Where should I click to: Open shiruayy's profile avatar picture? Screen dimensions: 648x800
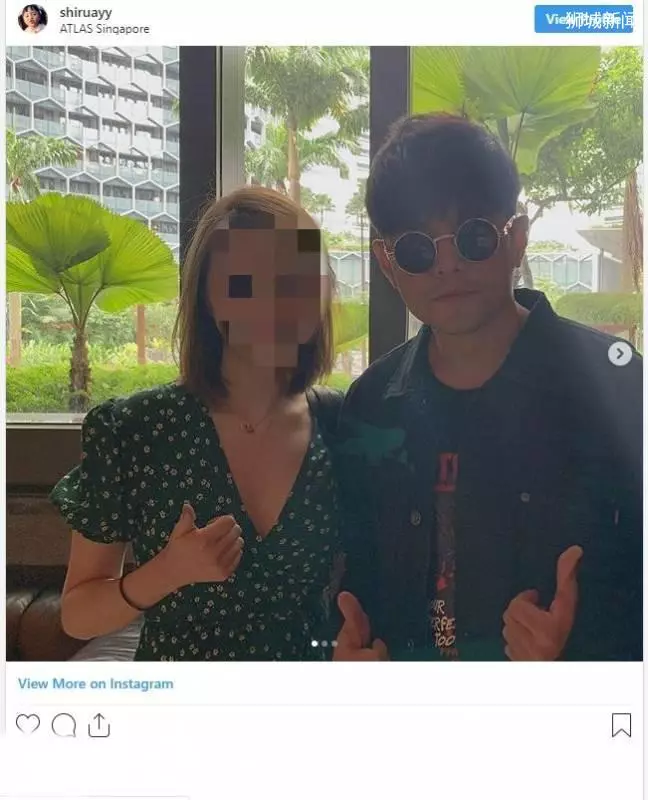tap(32, 19)
